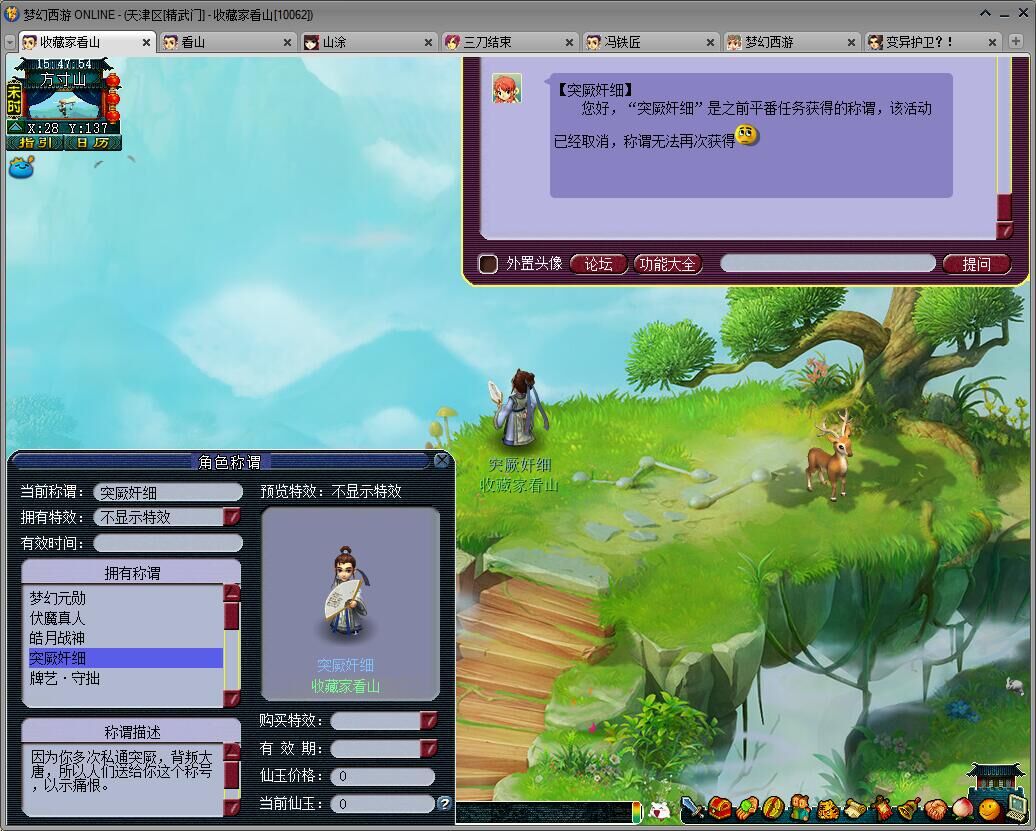Screen dimensions: 1036x831
Task: Collapse the minimap with triangle toggle
Action: coord(15,128)
